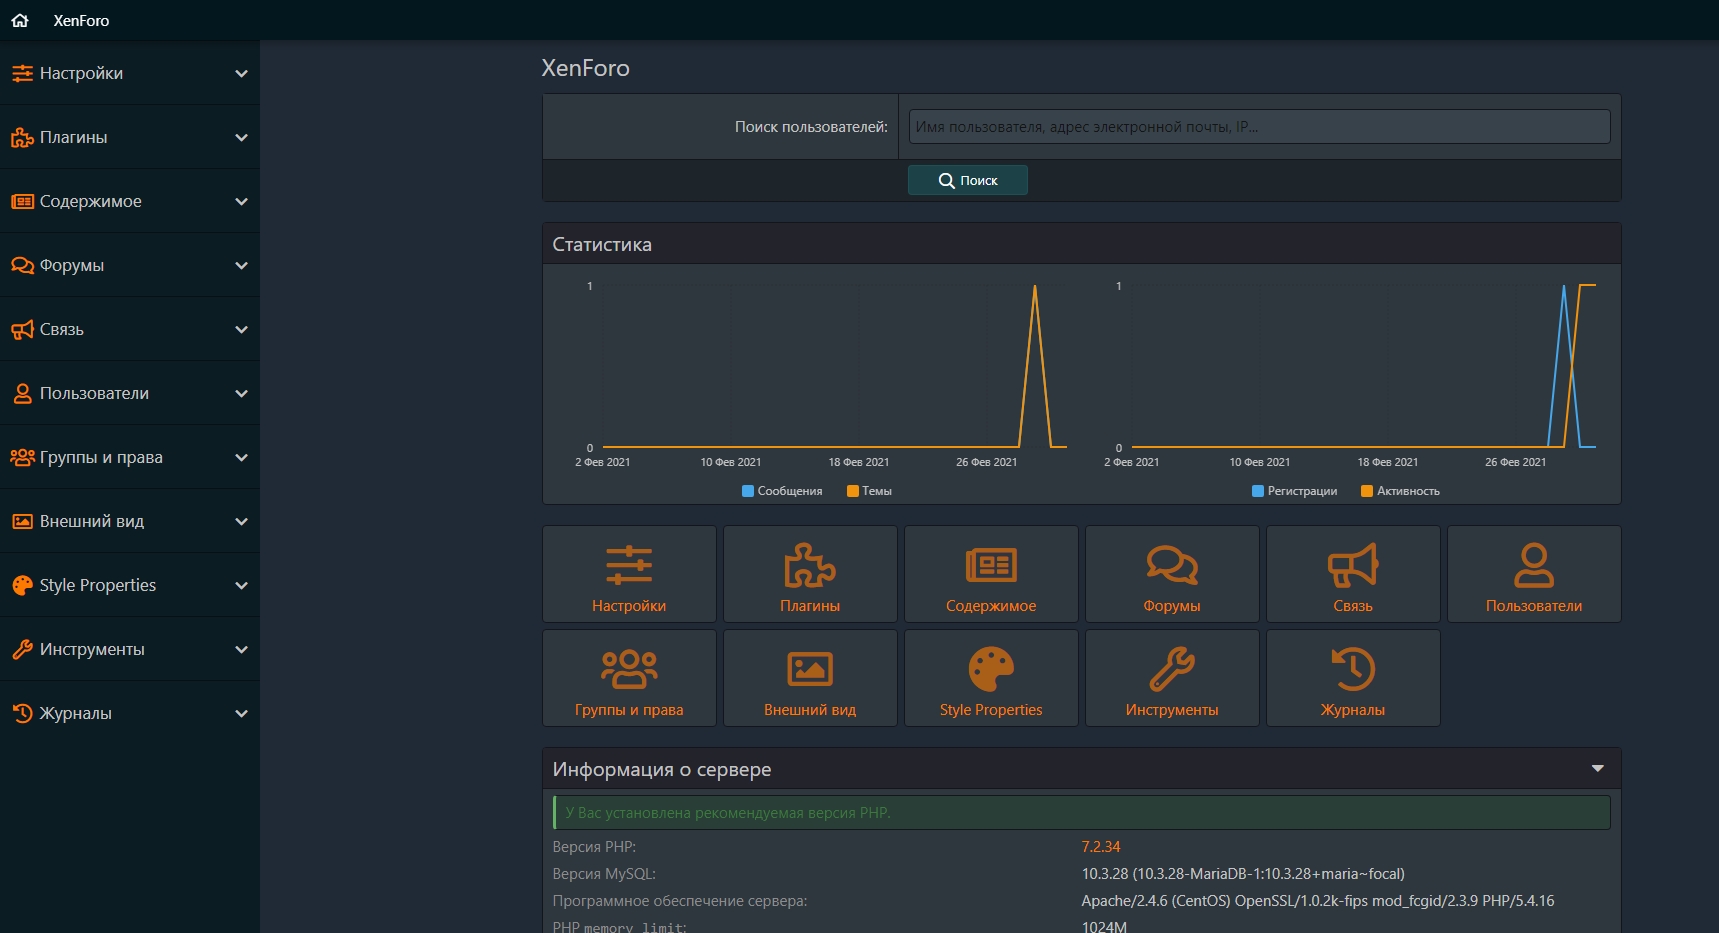Click the group icon beside sidebar Группы и права

[x=22, y=457]
